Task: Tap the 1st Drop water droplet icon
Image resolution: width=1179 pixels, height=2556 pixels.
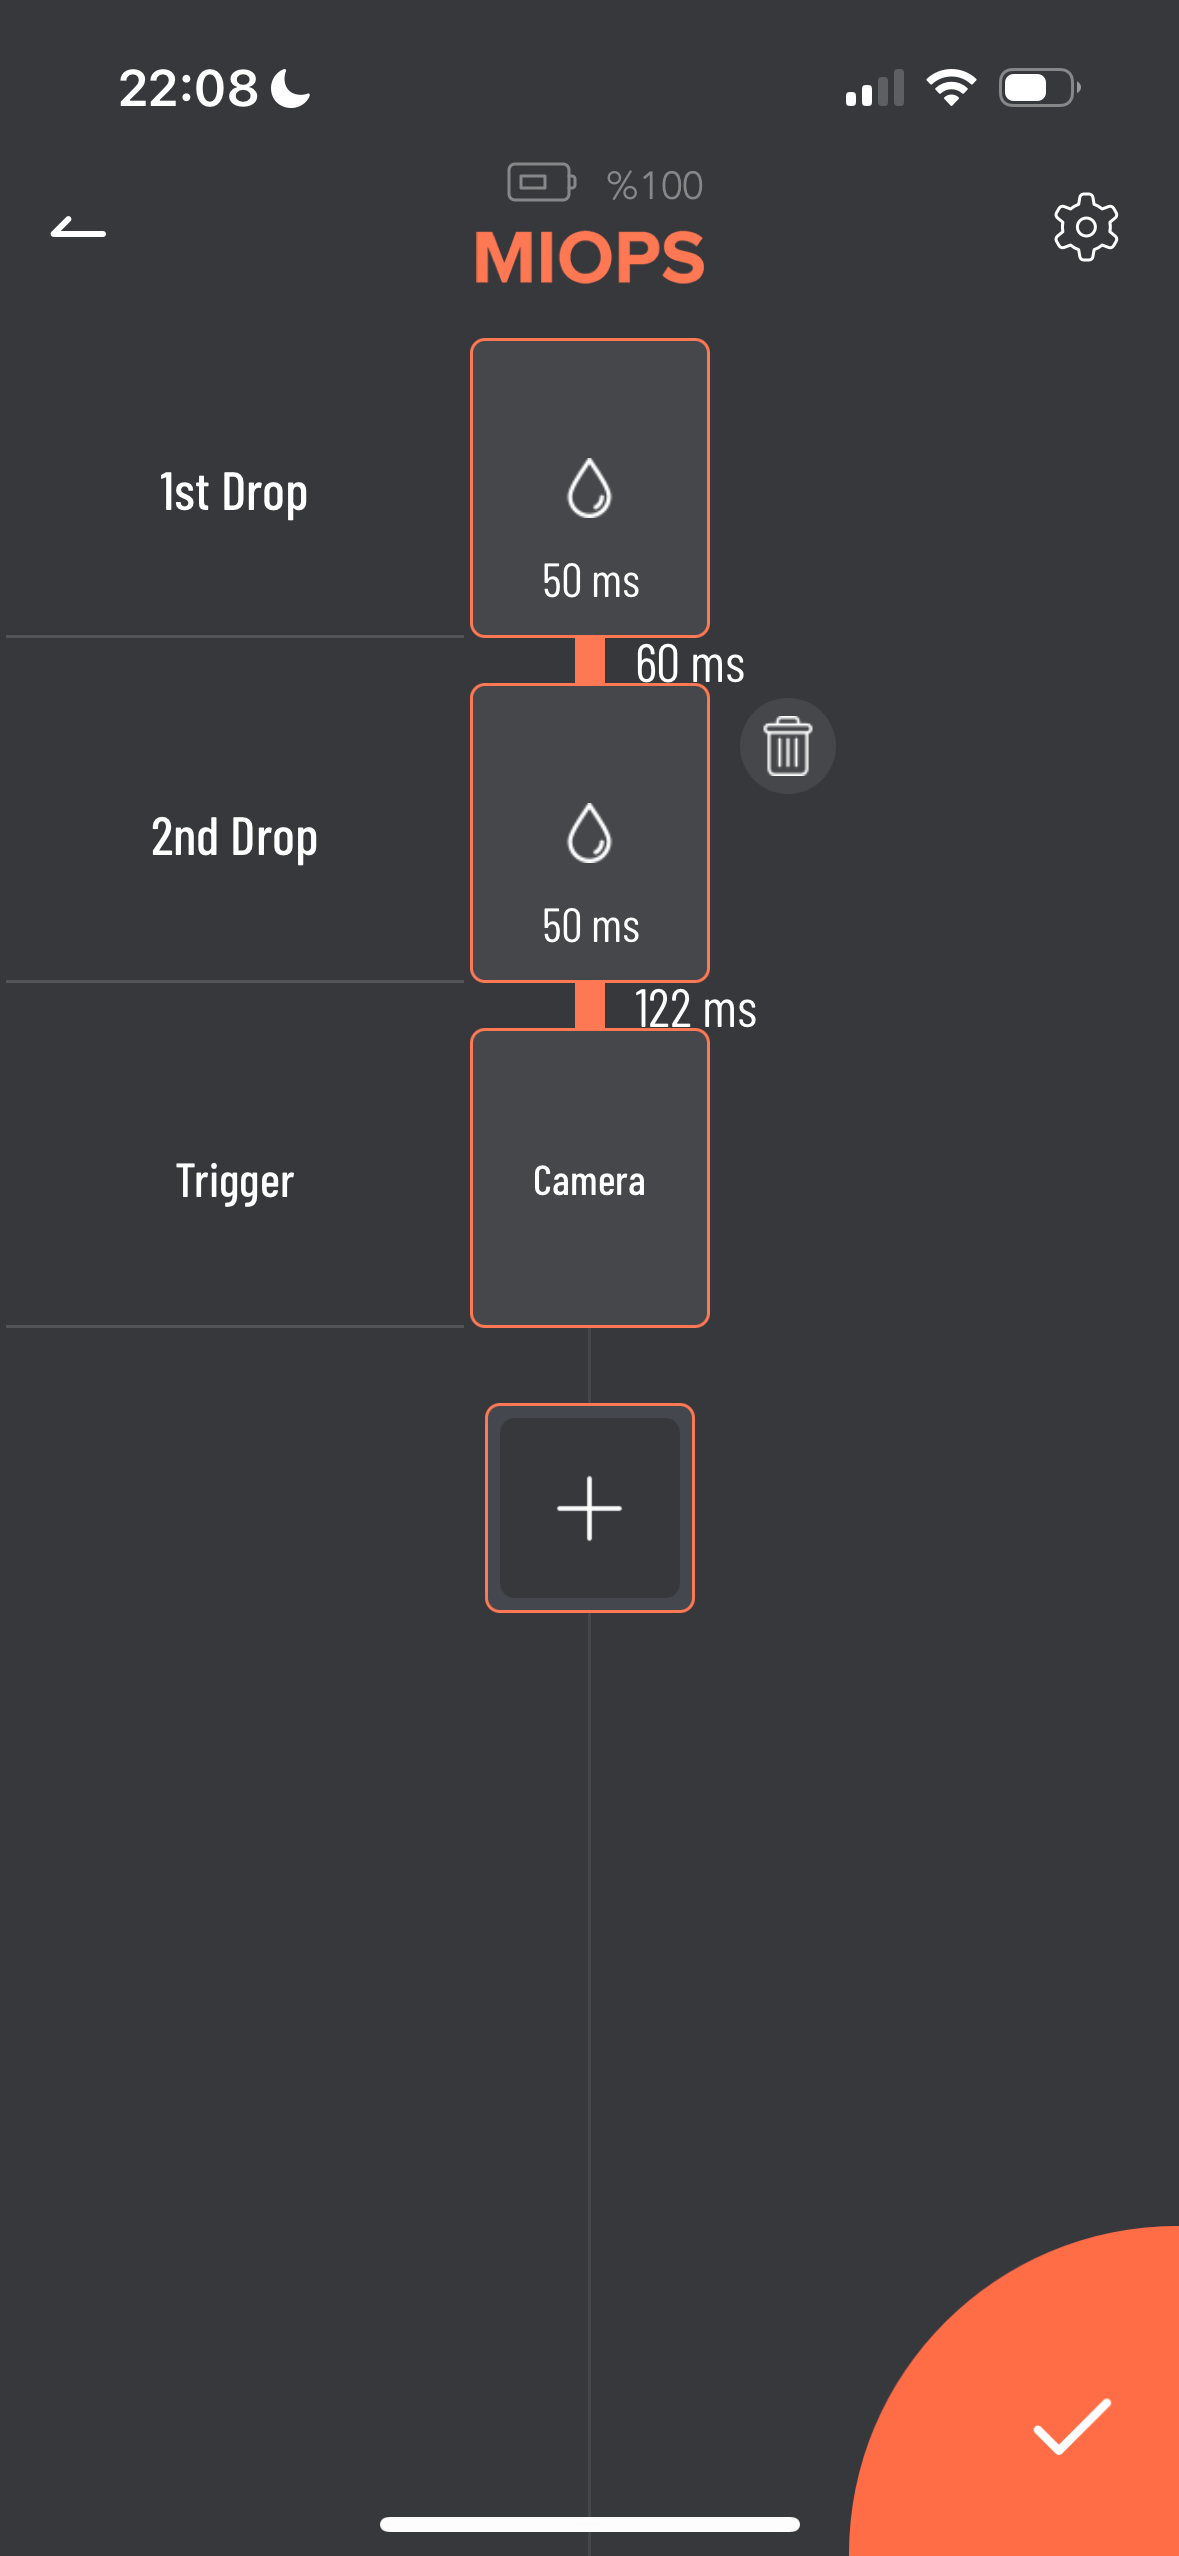Action: click(589, 488)
